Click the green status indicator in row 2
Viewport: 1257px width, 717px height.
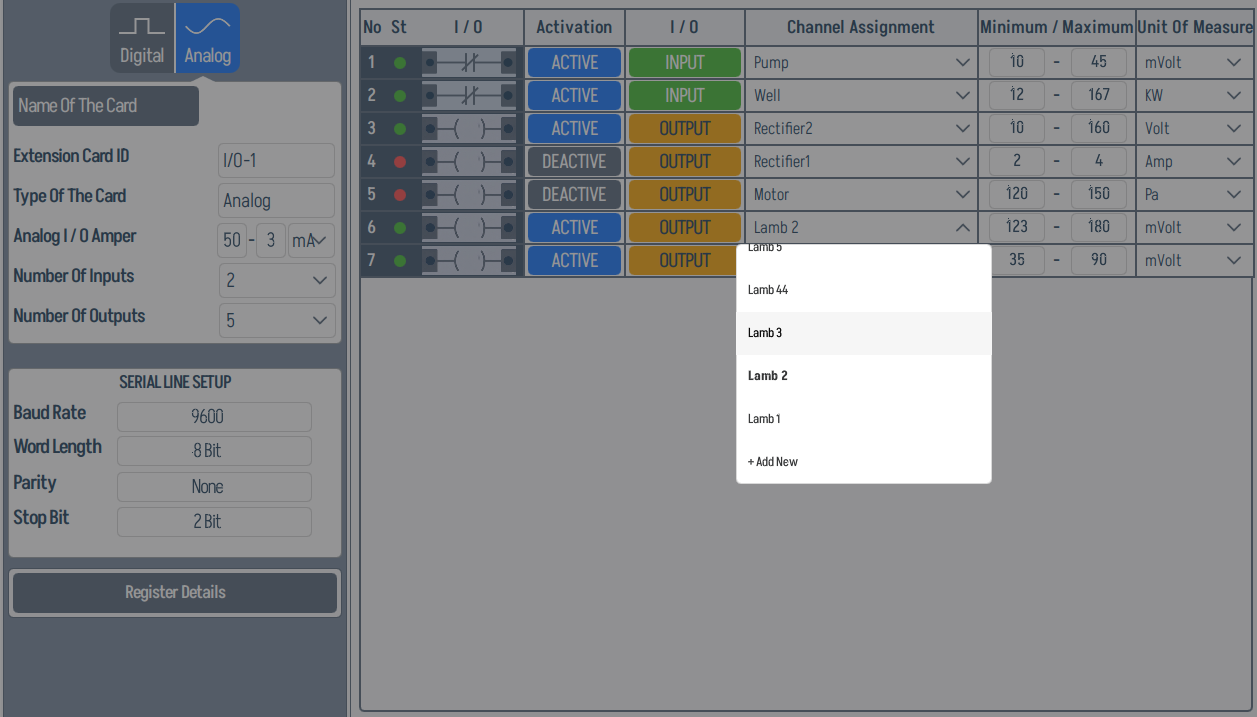(x=400, y=96)
